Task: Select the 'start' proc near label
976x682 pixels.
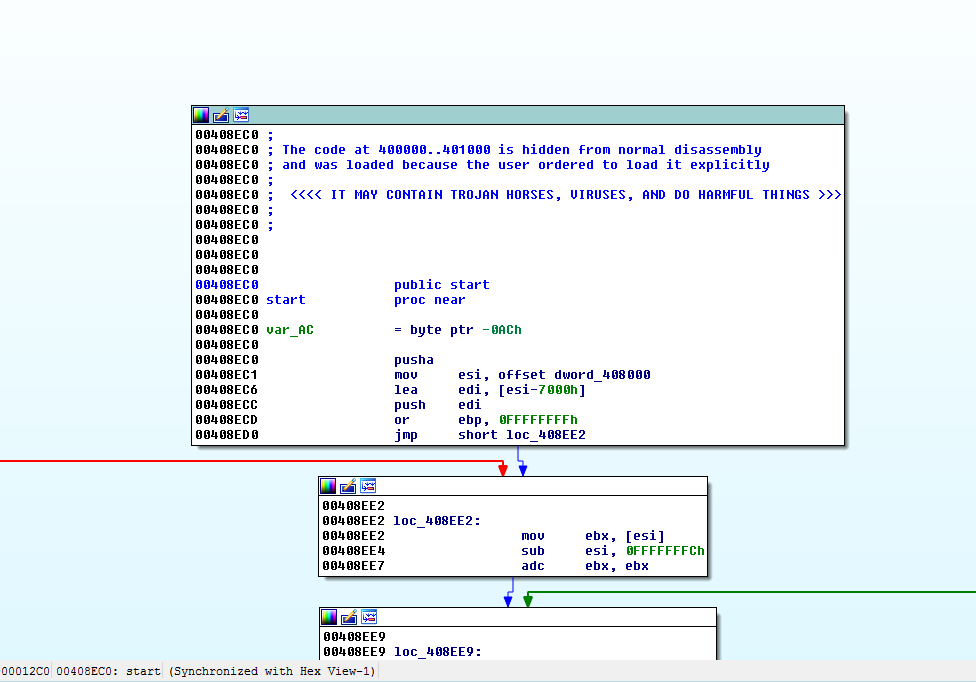Action: click(x=285, y=300)
